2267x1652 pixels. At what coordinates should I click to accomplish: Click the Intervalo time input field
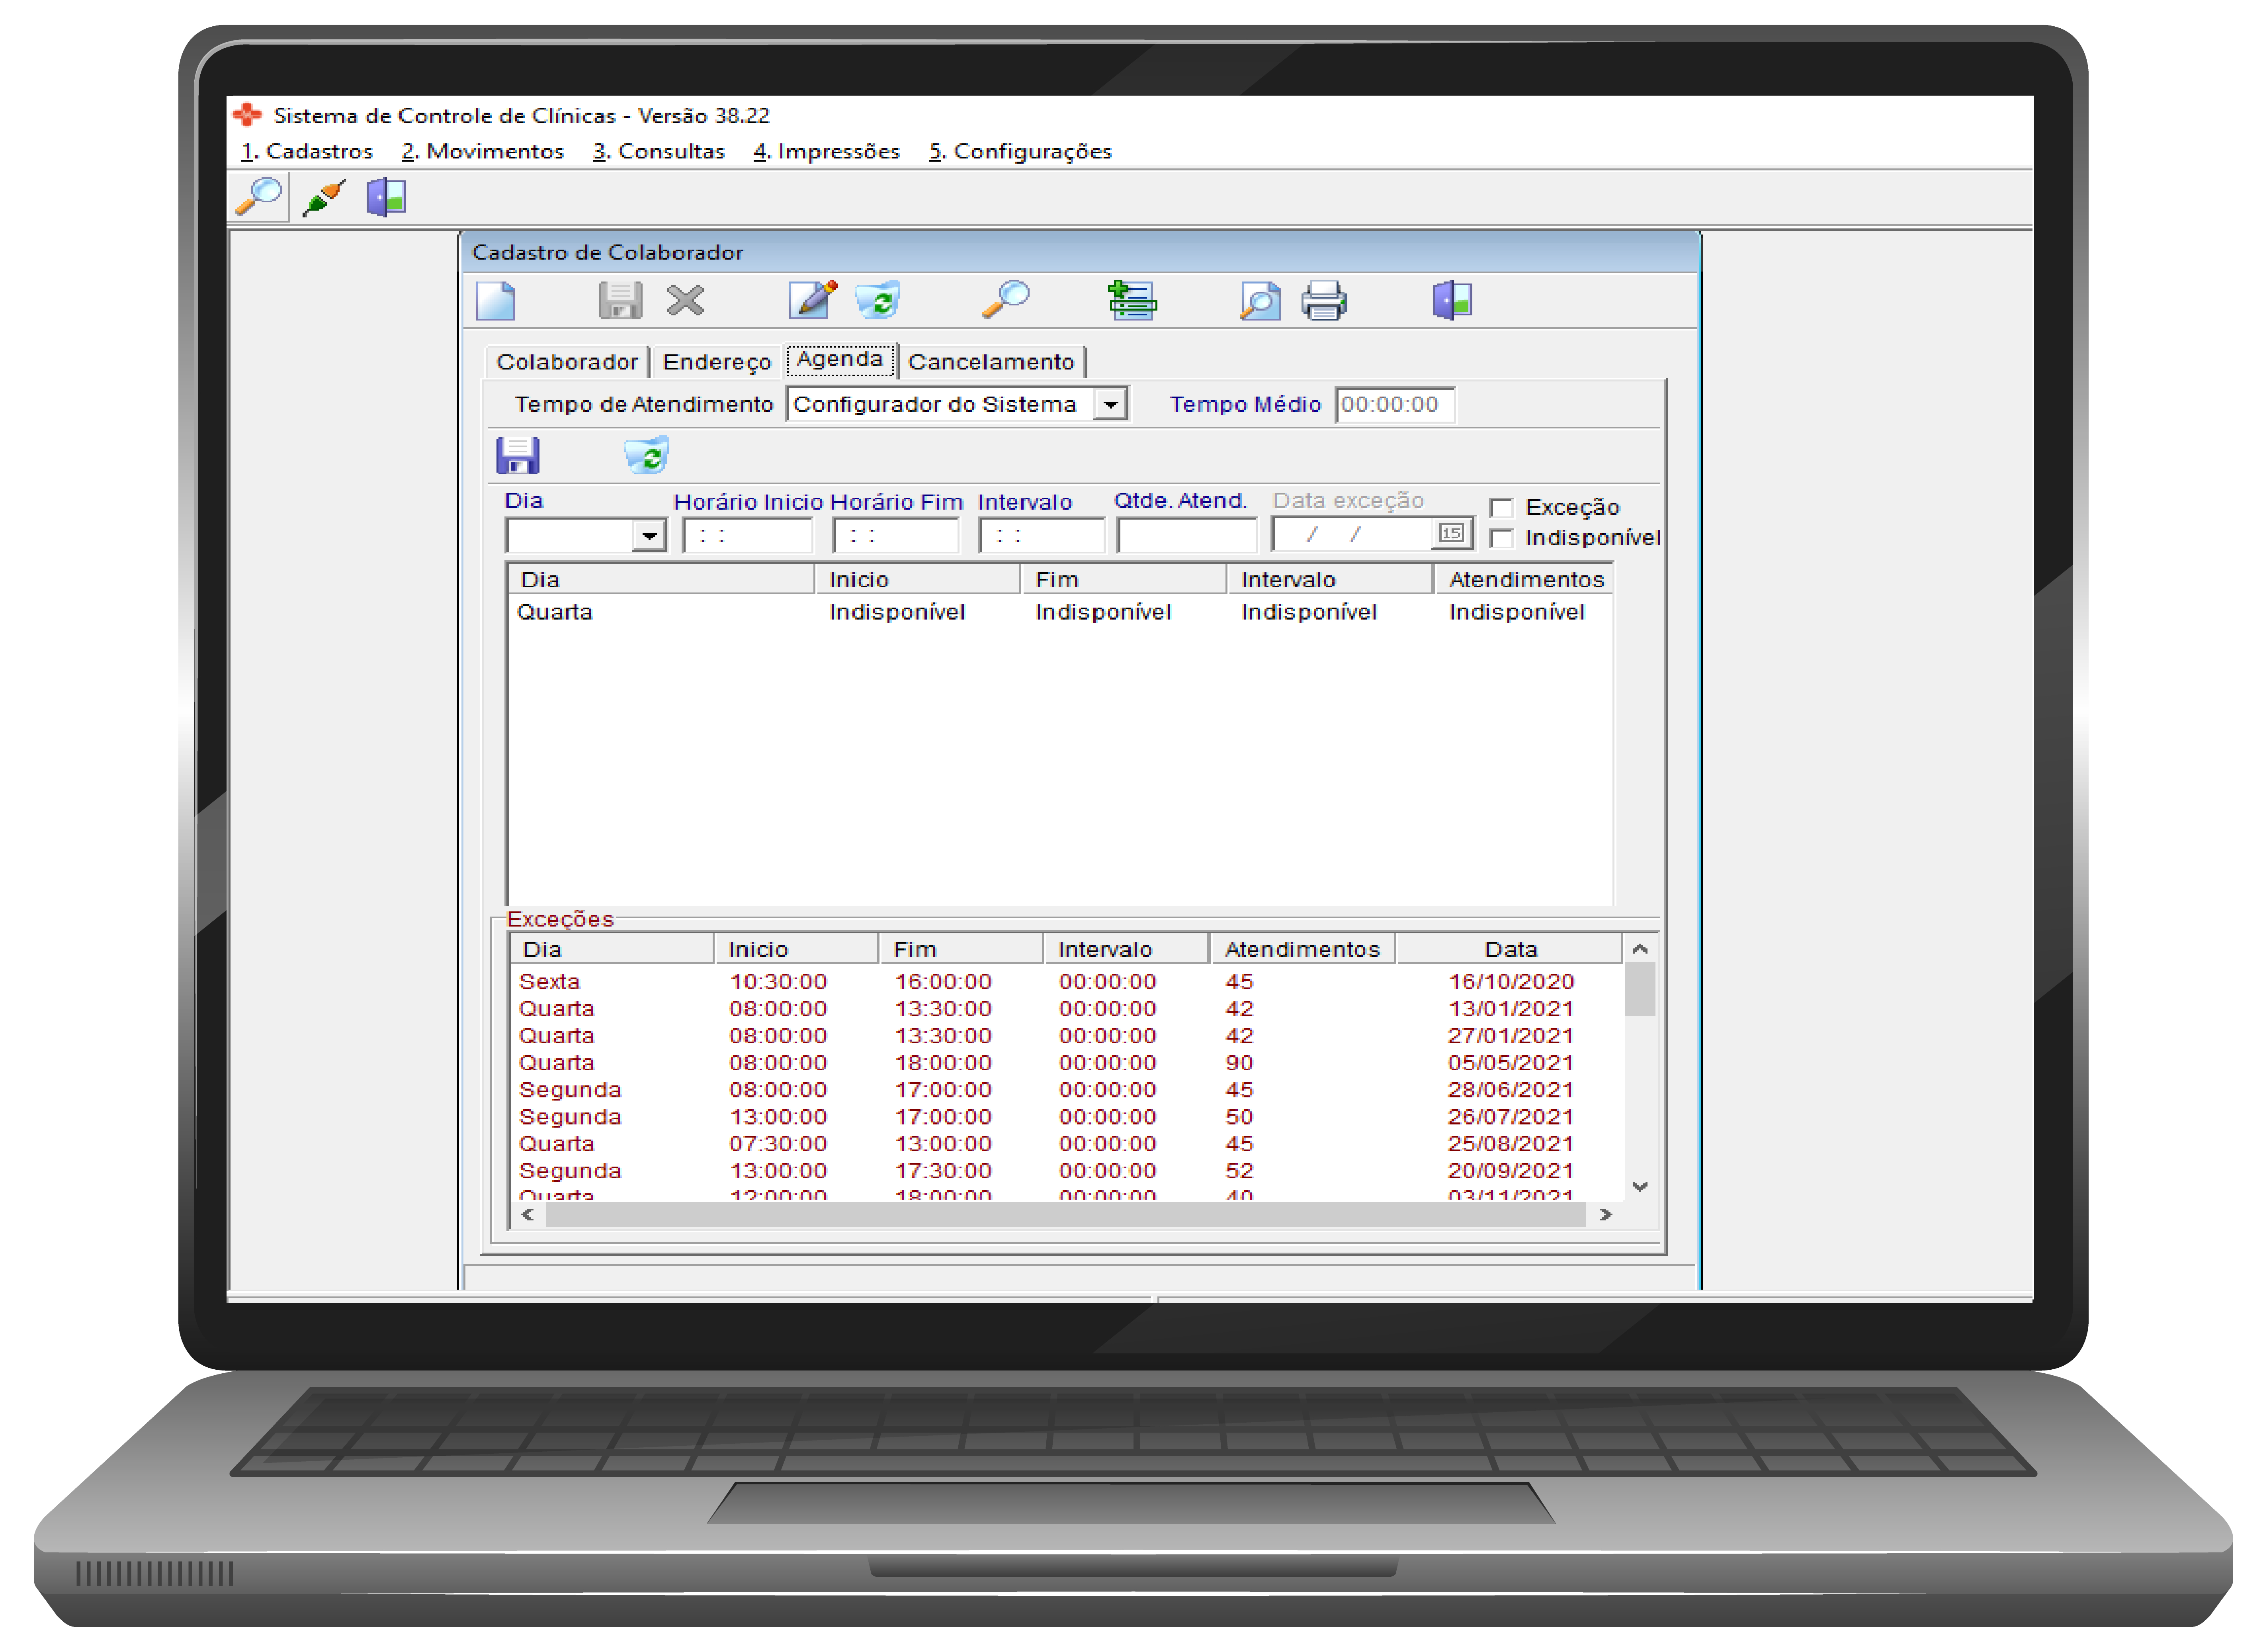[x=1042, y=536]
